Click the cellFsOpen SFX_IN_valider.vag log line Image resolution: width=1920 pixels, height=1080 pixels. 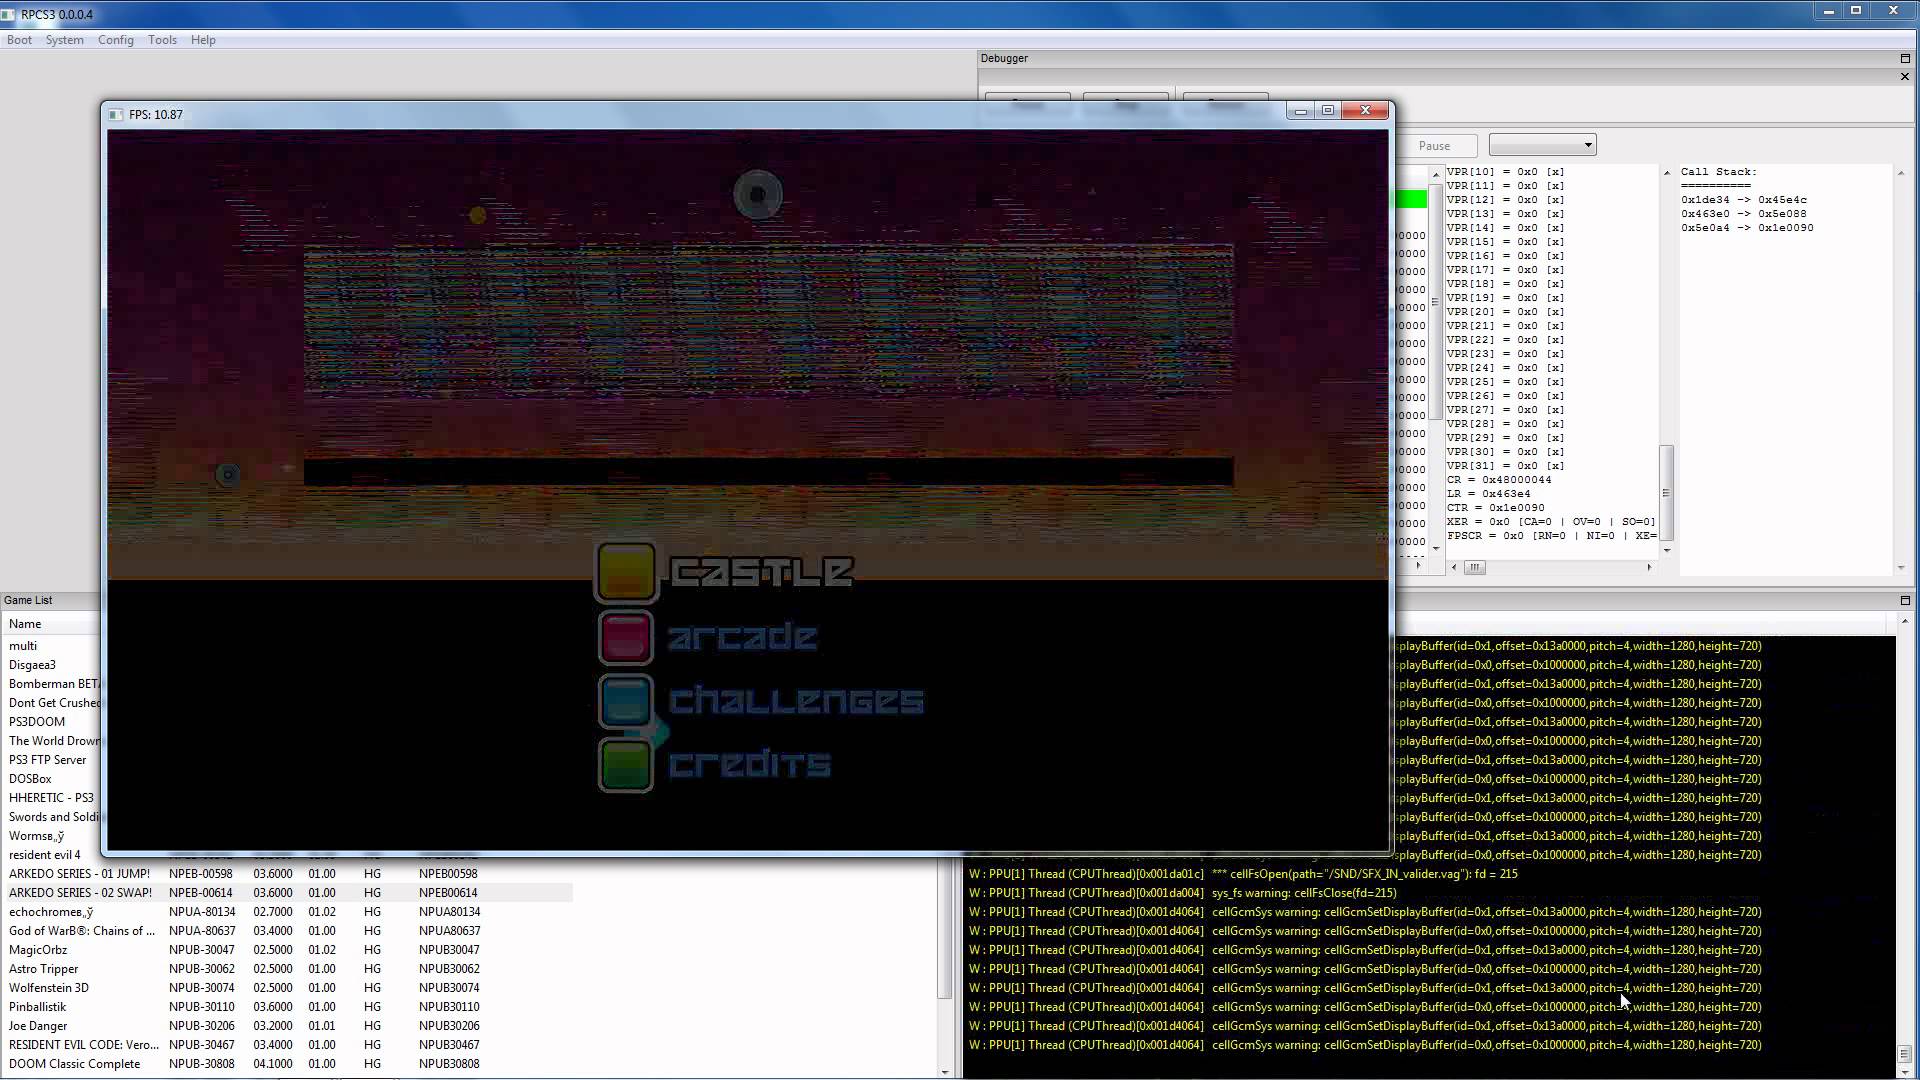coord(1243,874)
